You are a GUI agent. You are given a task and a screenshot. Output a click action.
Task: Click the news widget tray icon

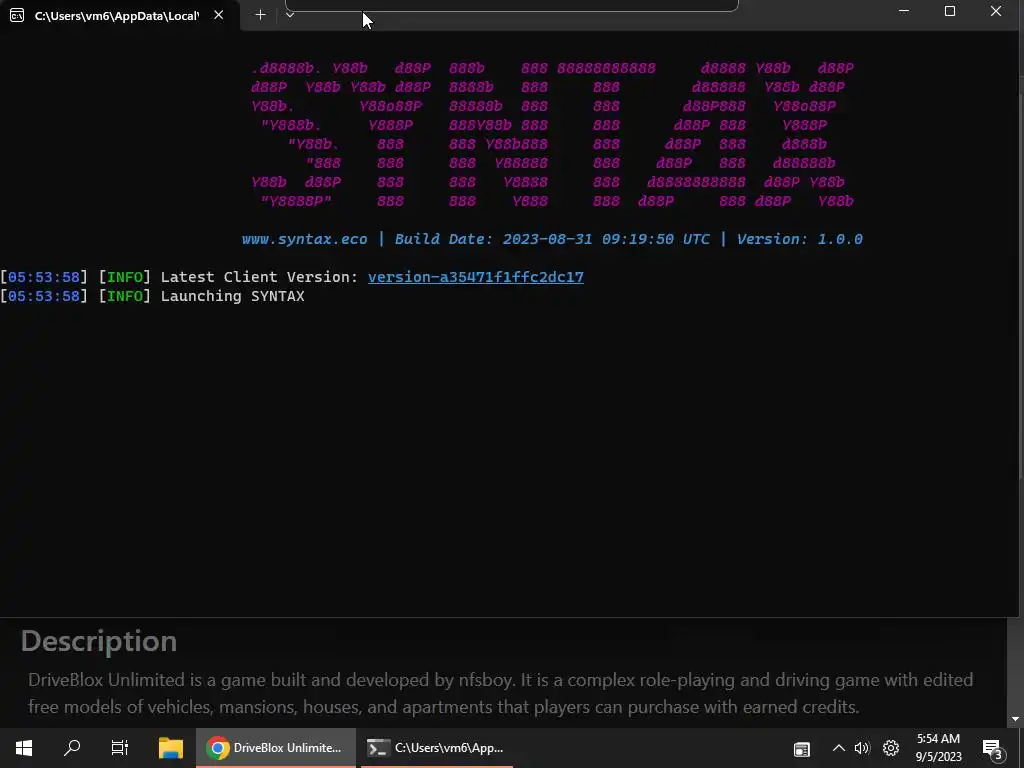pyautogui.click(x=802, y=748)
